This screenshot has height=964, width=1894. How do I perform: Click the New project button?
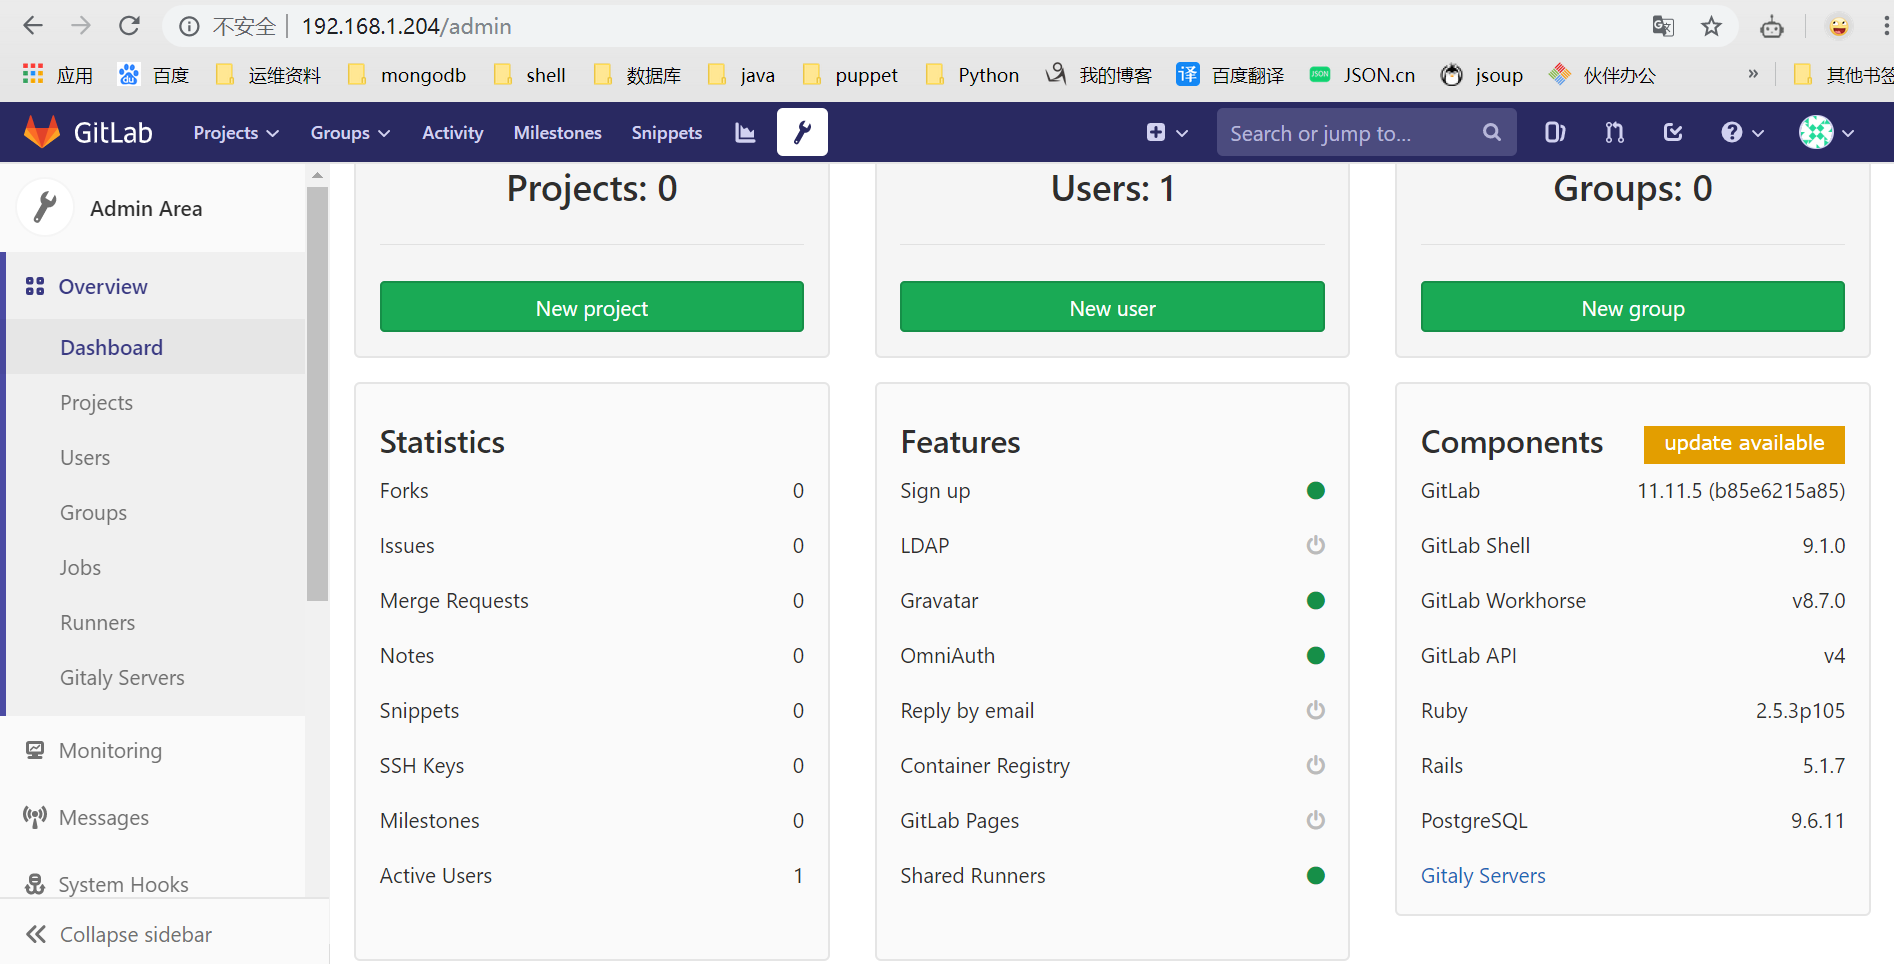[592, 307]
